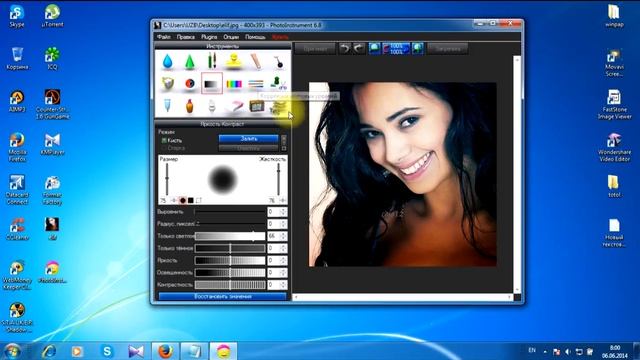640x360 pixels.
Task: Open Skype from the taskbar
Action: [107, 351]
